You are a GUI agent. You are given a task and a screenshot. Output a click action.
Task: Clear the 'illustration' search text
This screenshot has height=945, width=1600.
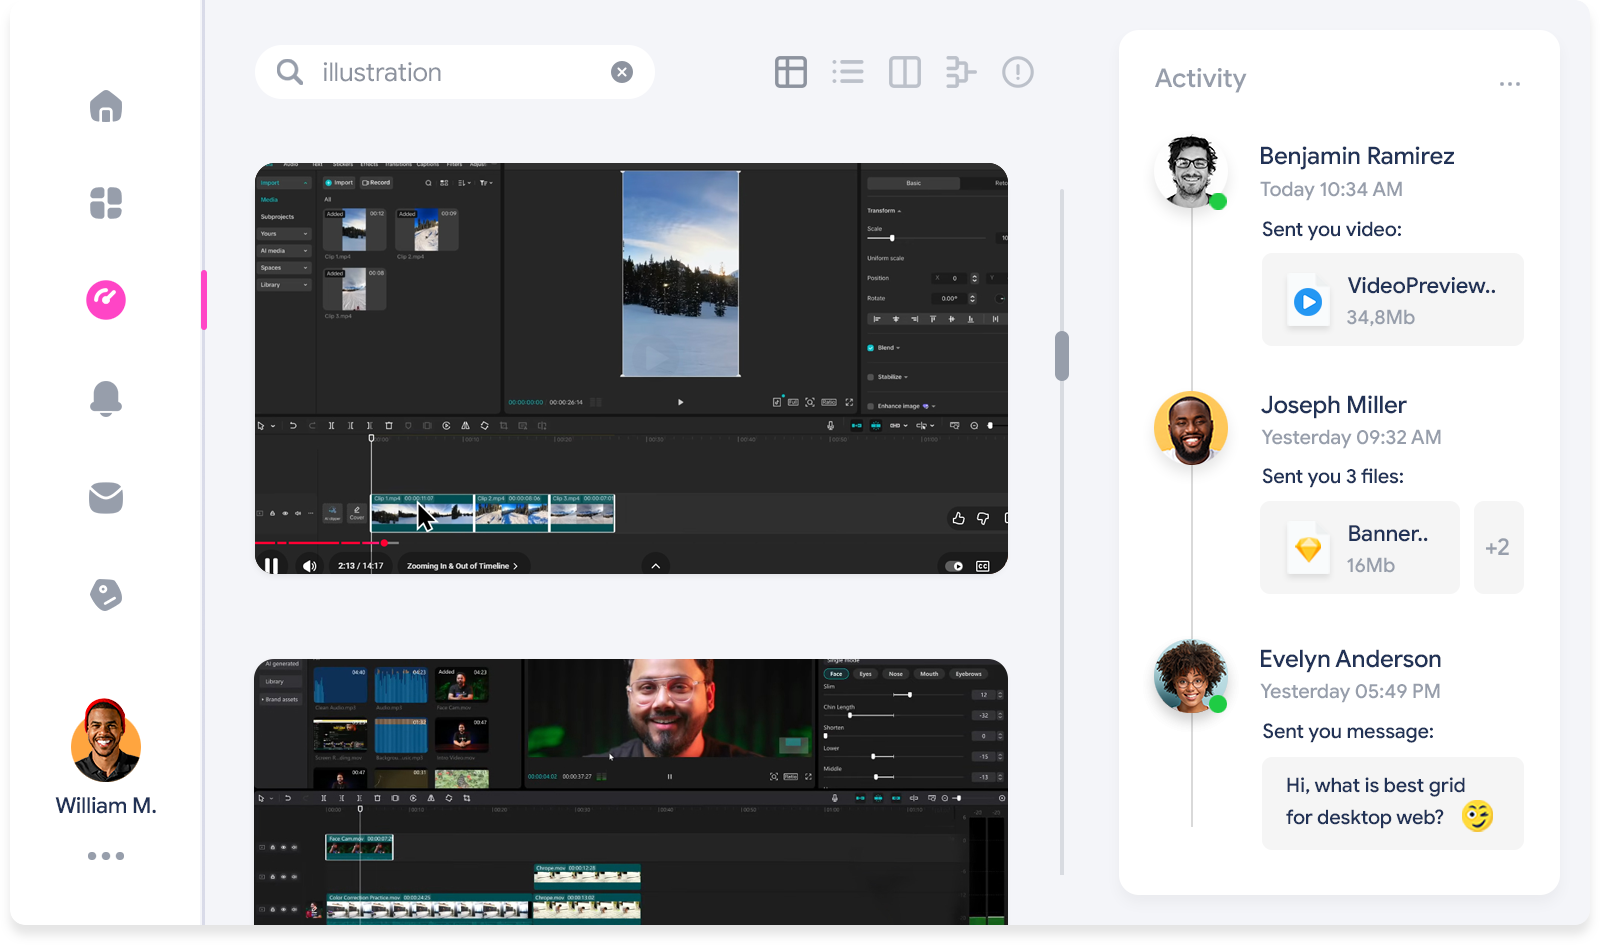622,72
